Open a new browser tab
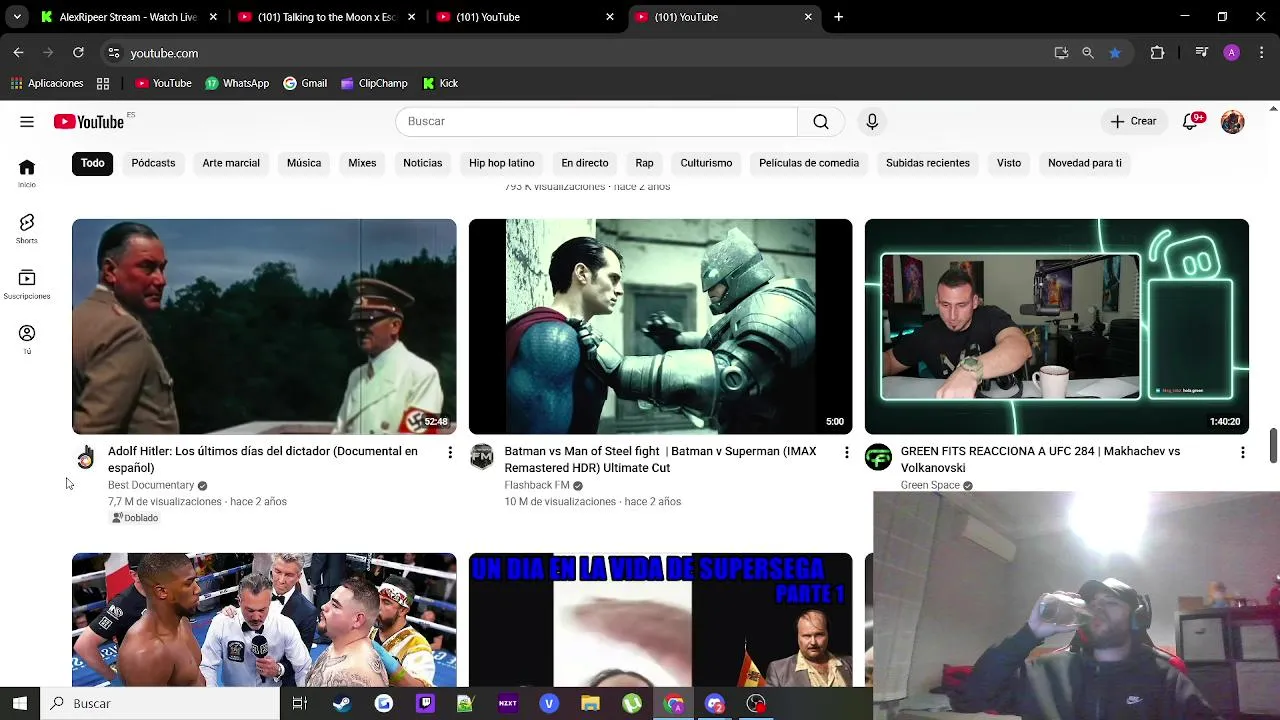 [838, 17]
